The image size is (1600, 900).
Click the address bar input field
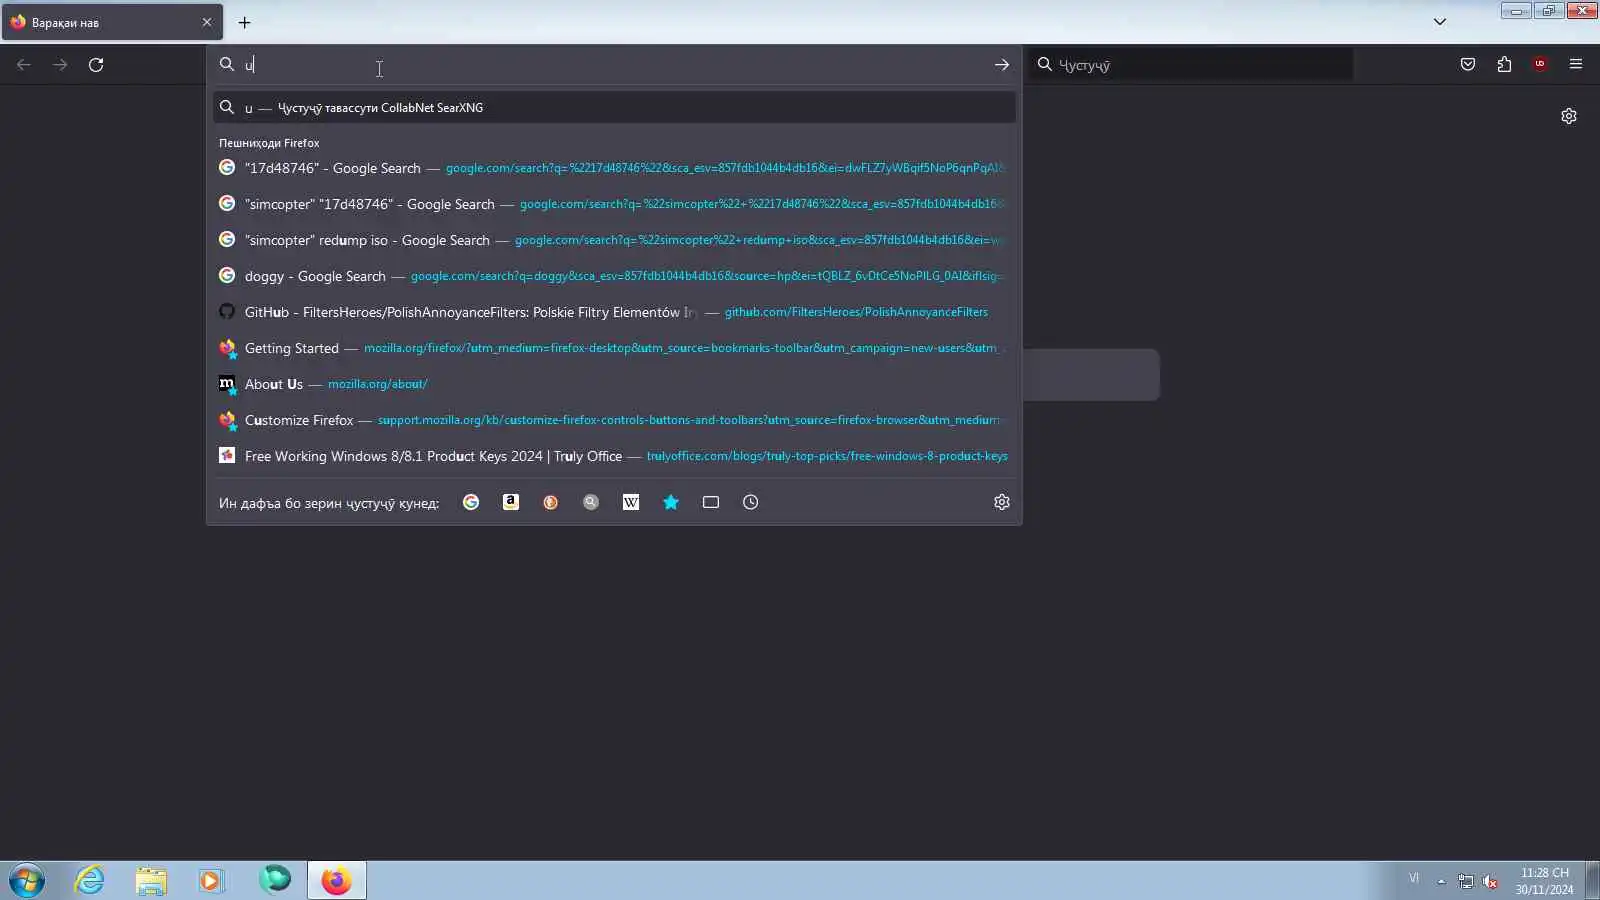point(612,65)
